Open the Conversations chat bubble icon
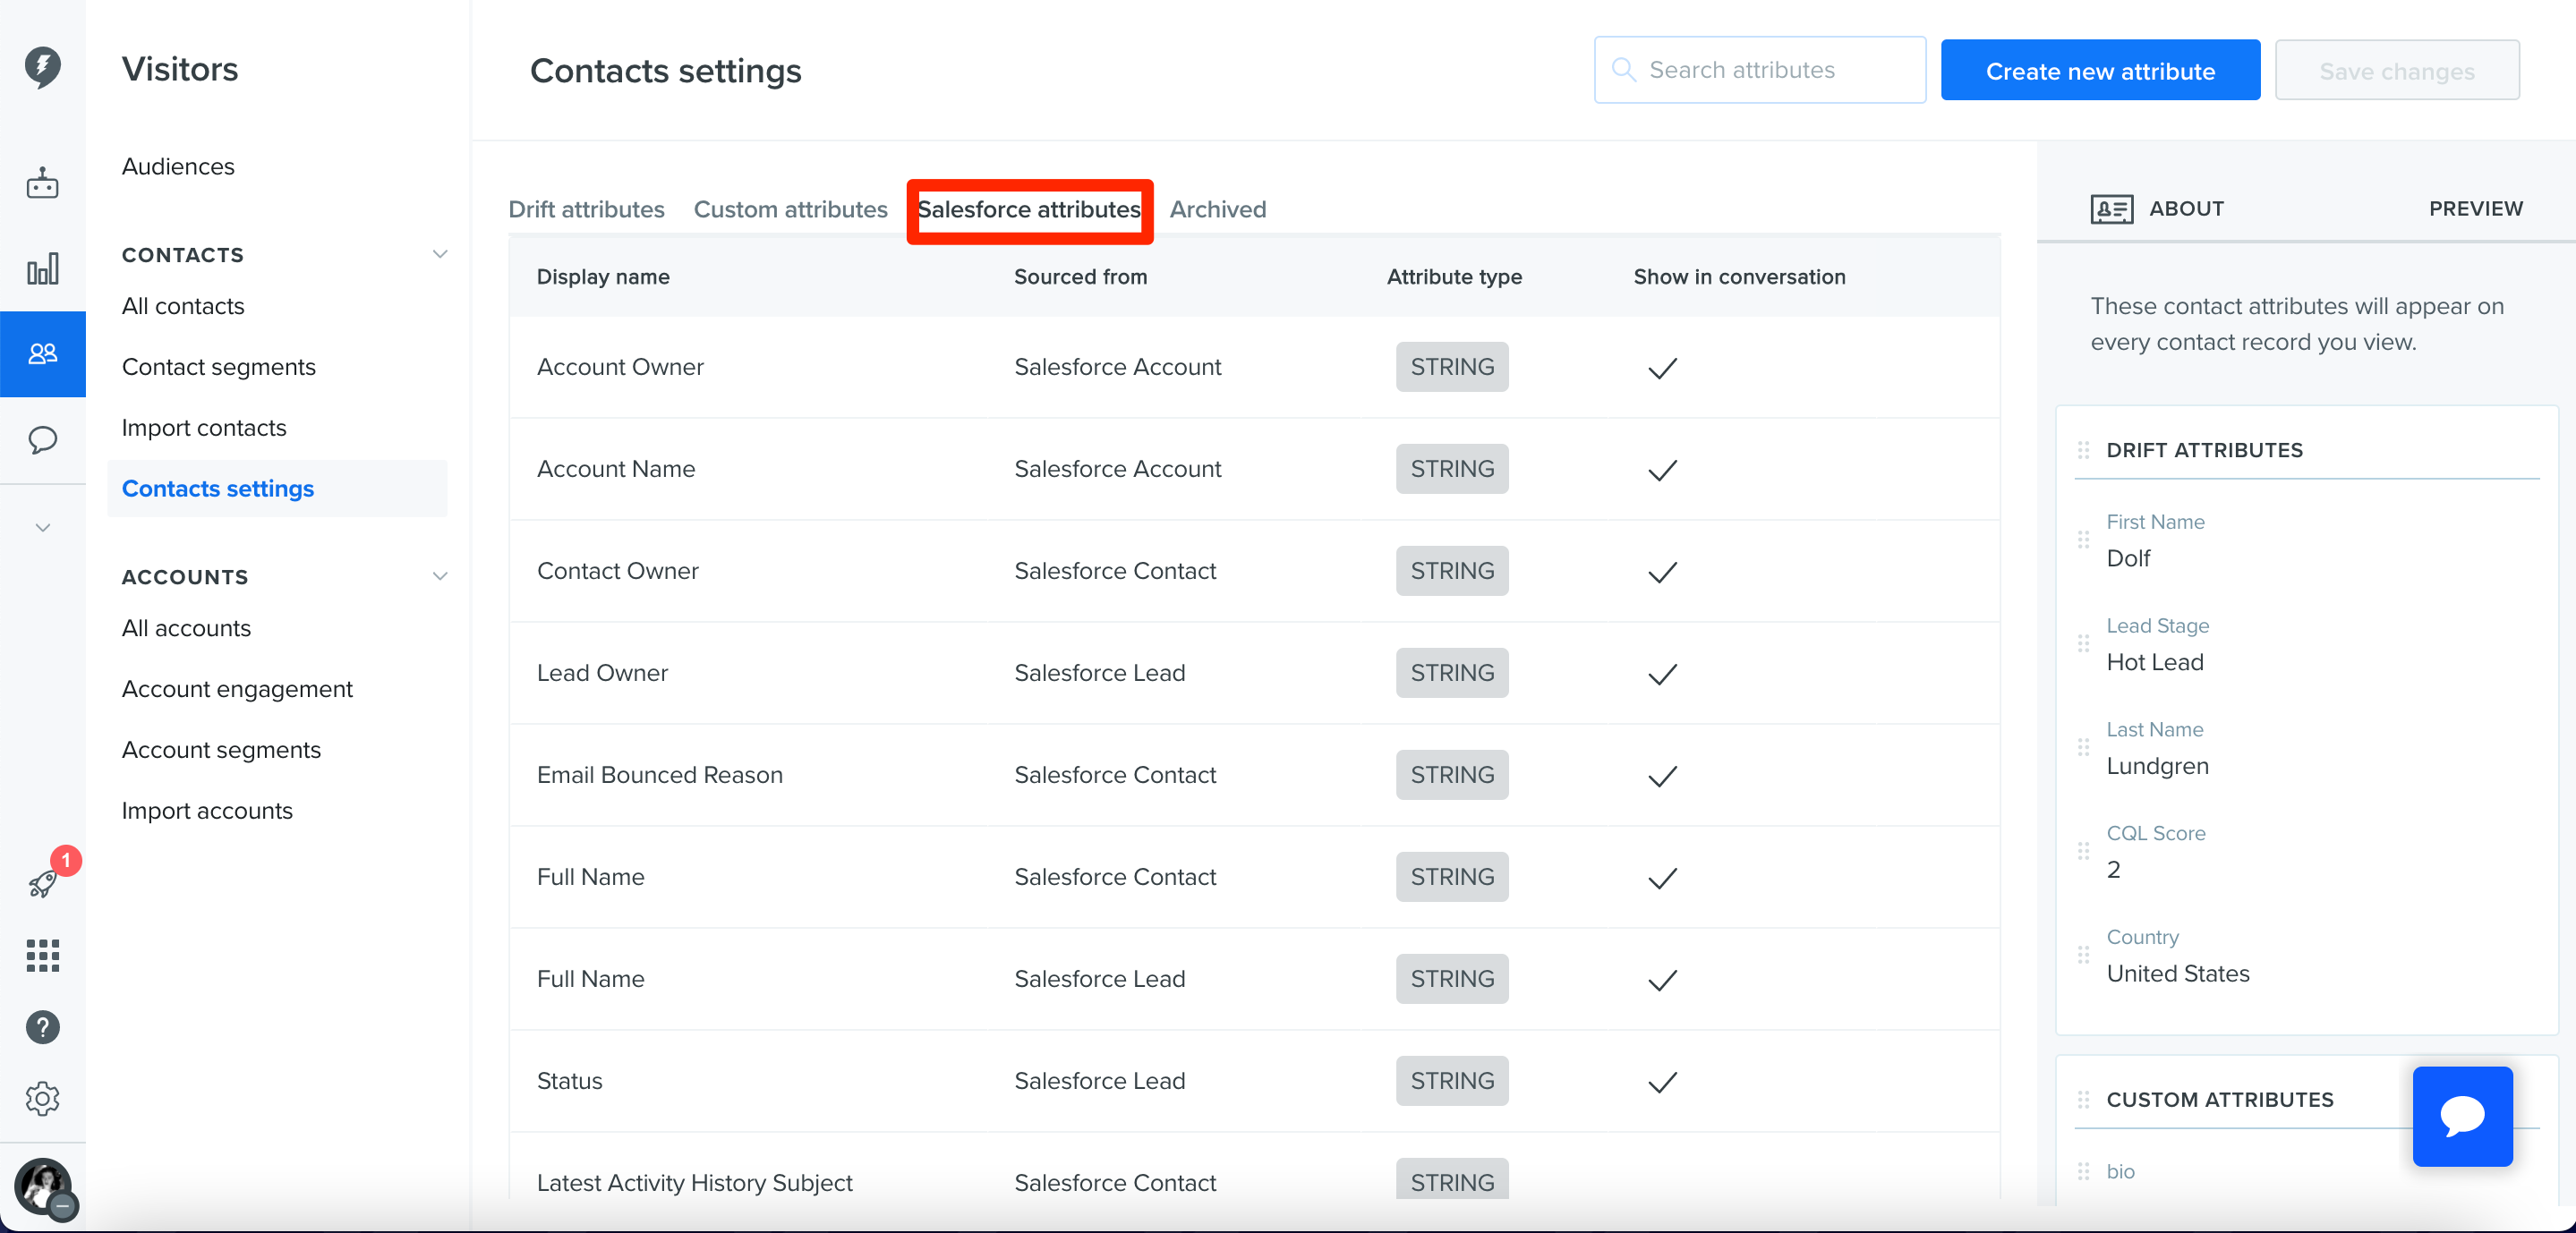 point(42,440)
